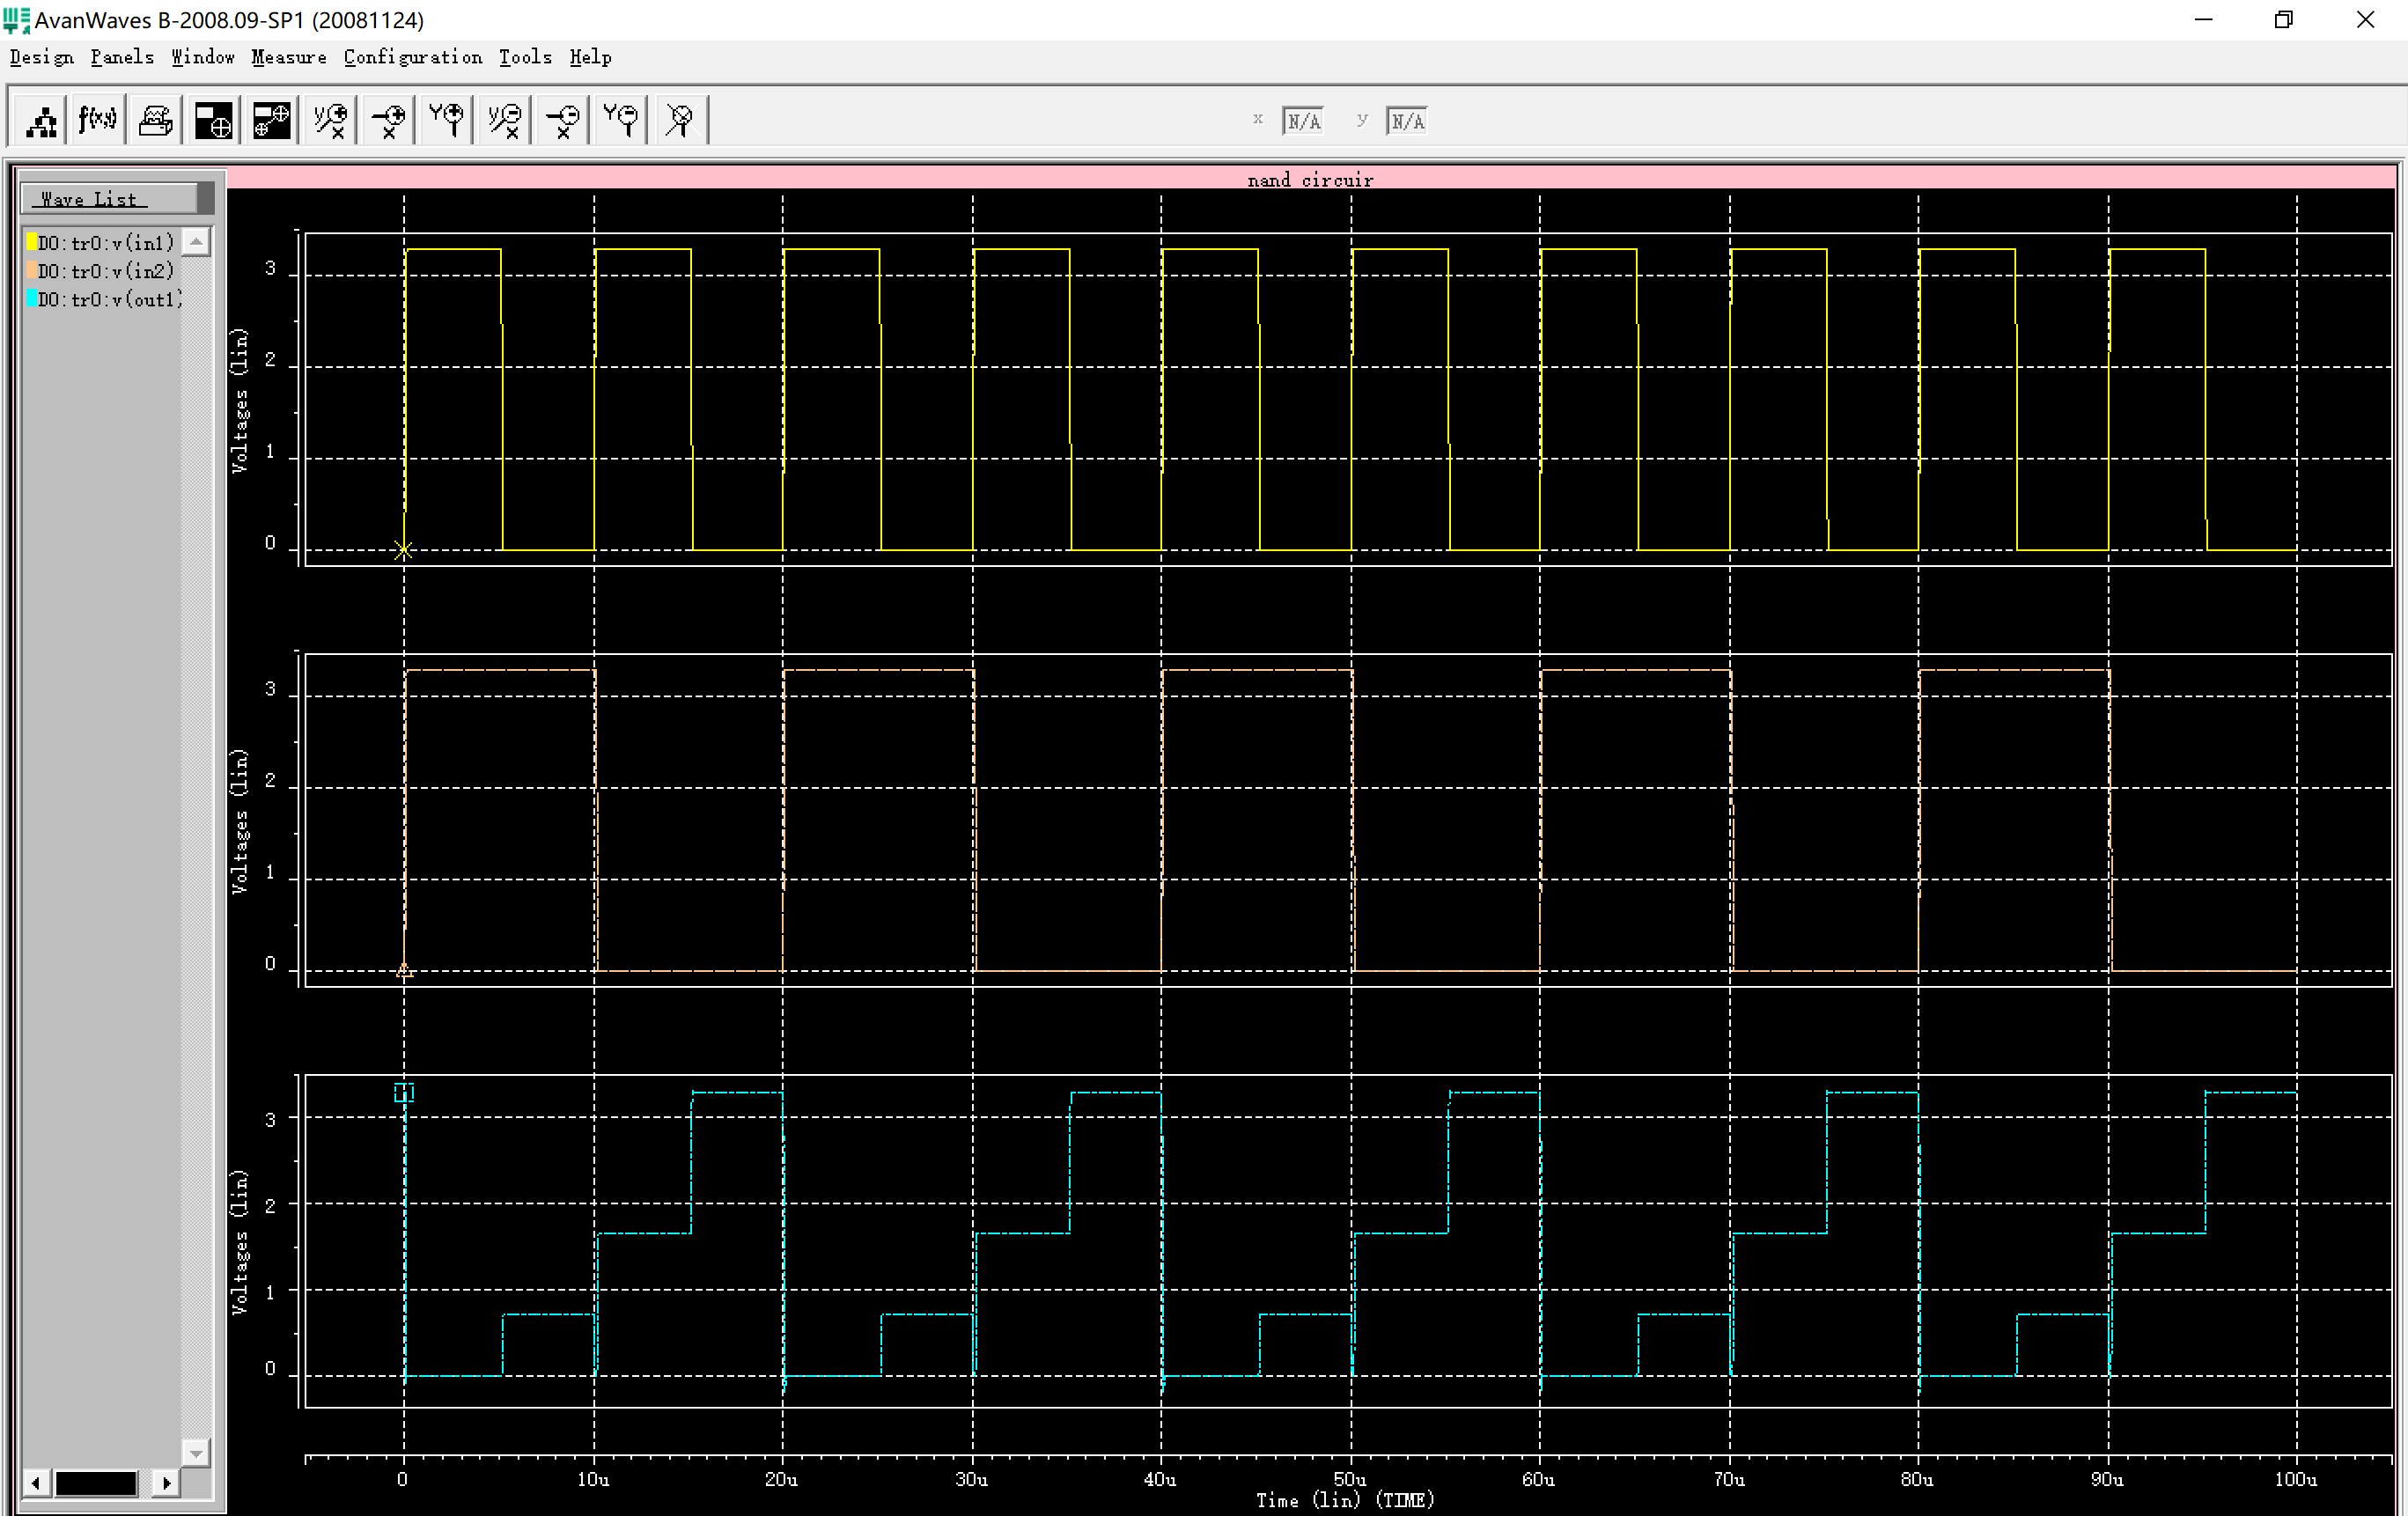
Task: Select the zoom out Y-axis tool
Action: [619, 120]
